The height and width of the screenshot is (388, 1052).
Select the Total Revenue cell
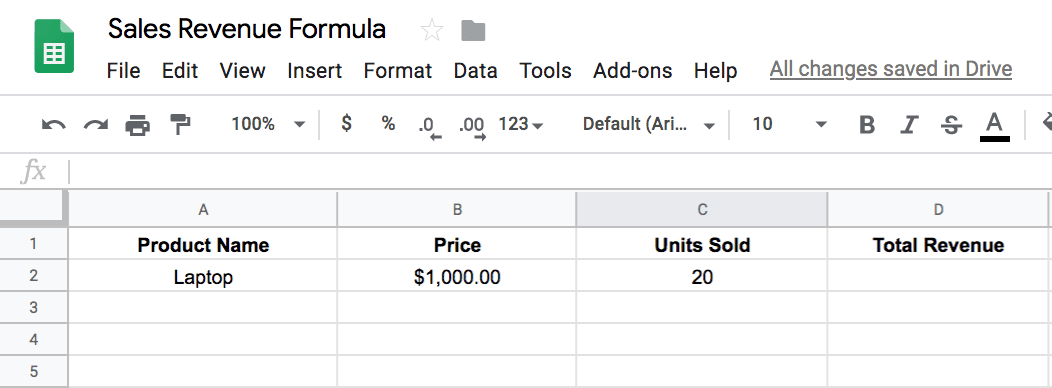(x=939, y=244)
